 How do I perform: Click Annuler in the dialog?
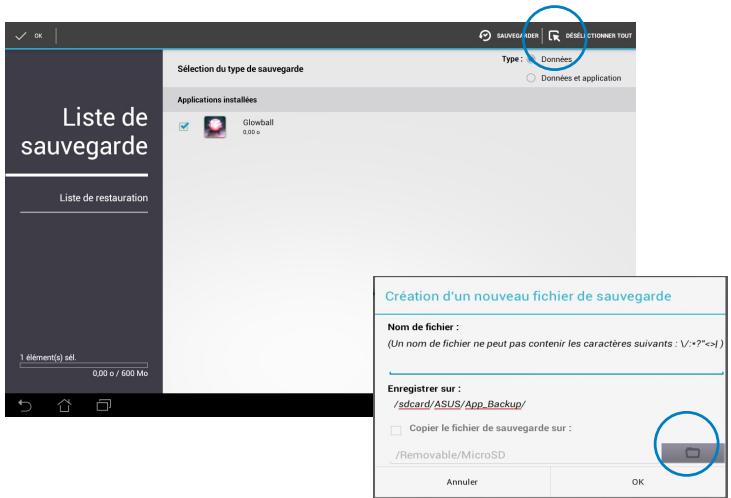(x=462, y=482)
